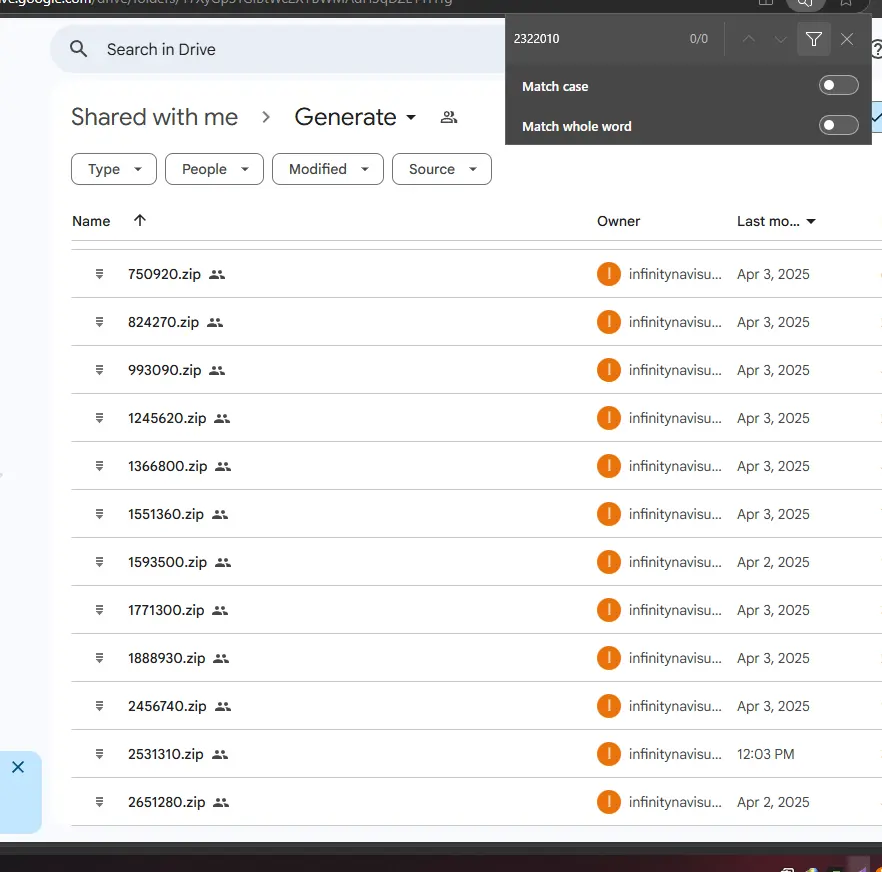882x872 pixels.
Task: Open the shared folder people icon beside Generate
Action: coord(448,117)
